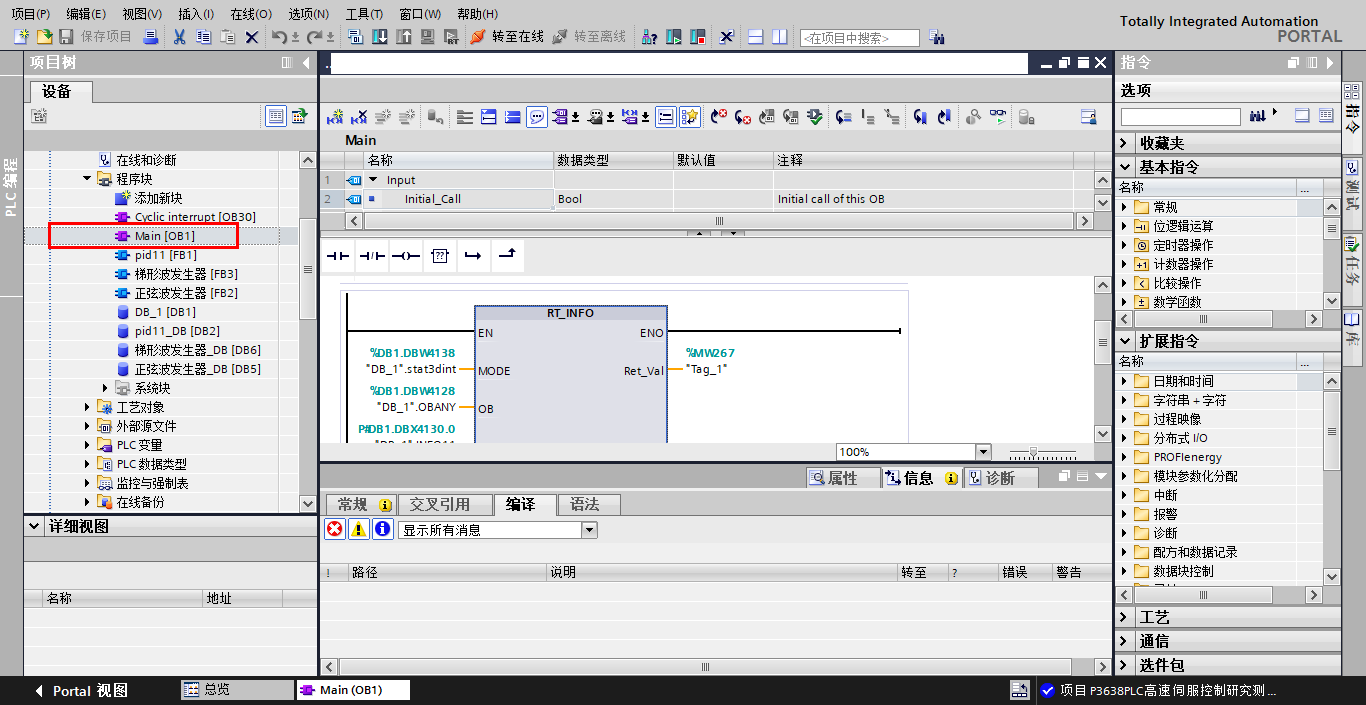Click the editor zoom slider handle
This screenshot has height=705, width=1366.
1034,452
